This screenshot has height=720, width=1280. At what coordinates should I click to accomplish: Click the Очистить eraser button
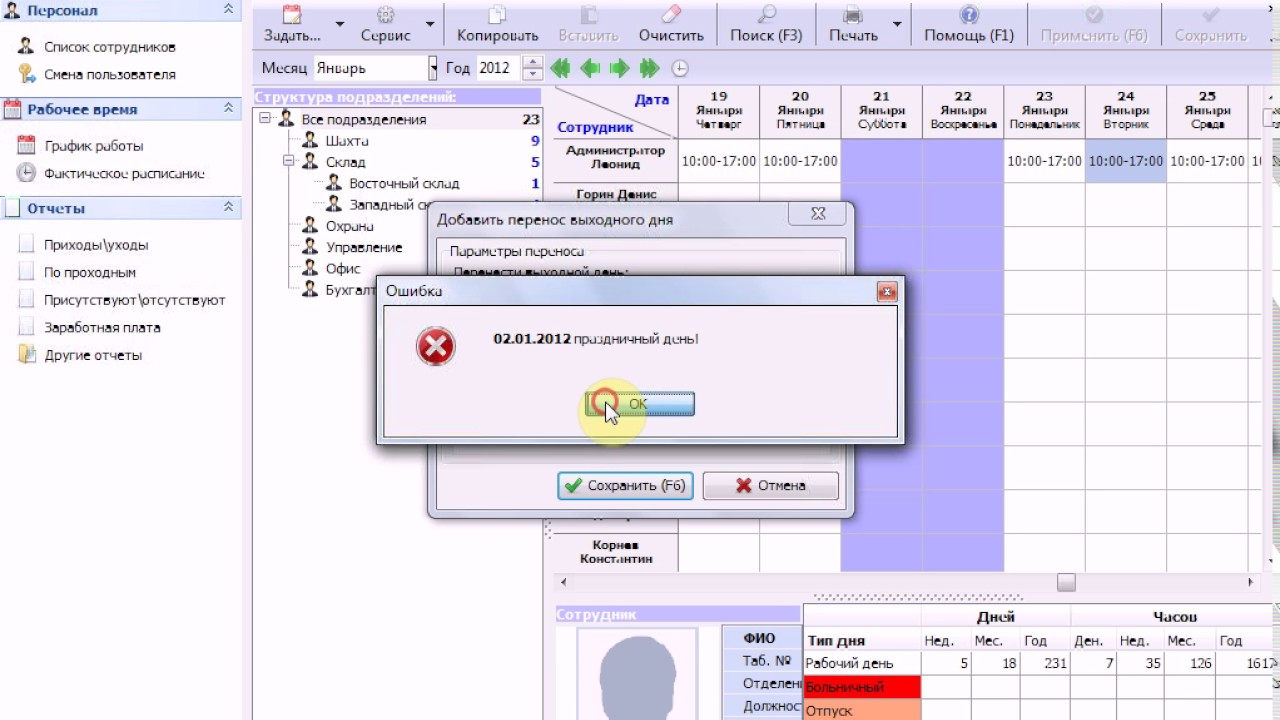click(x=671, y=24)
